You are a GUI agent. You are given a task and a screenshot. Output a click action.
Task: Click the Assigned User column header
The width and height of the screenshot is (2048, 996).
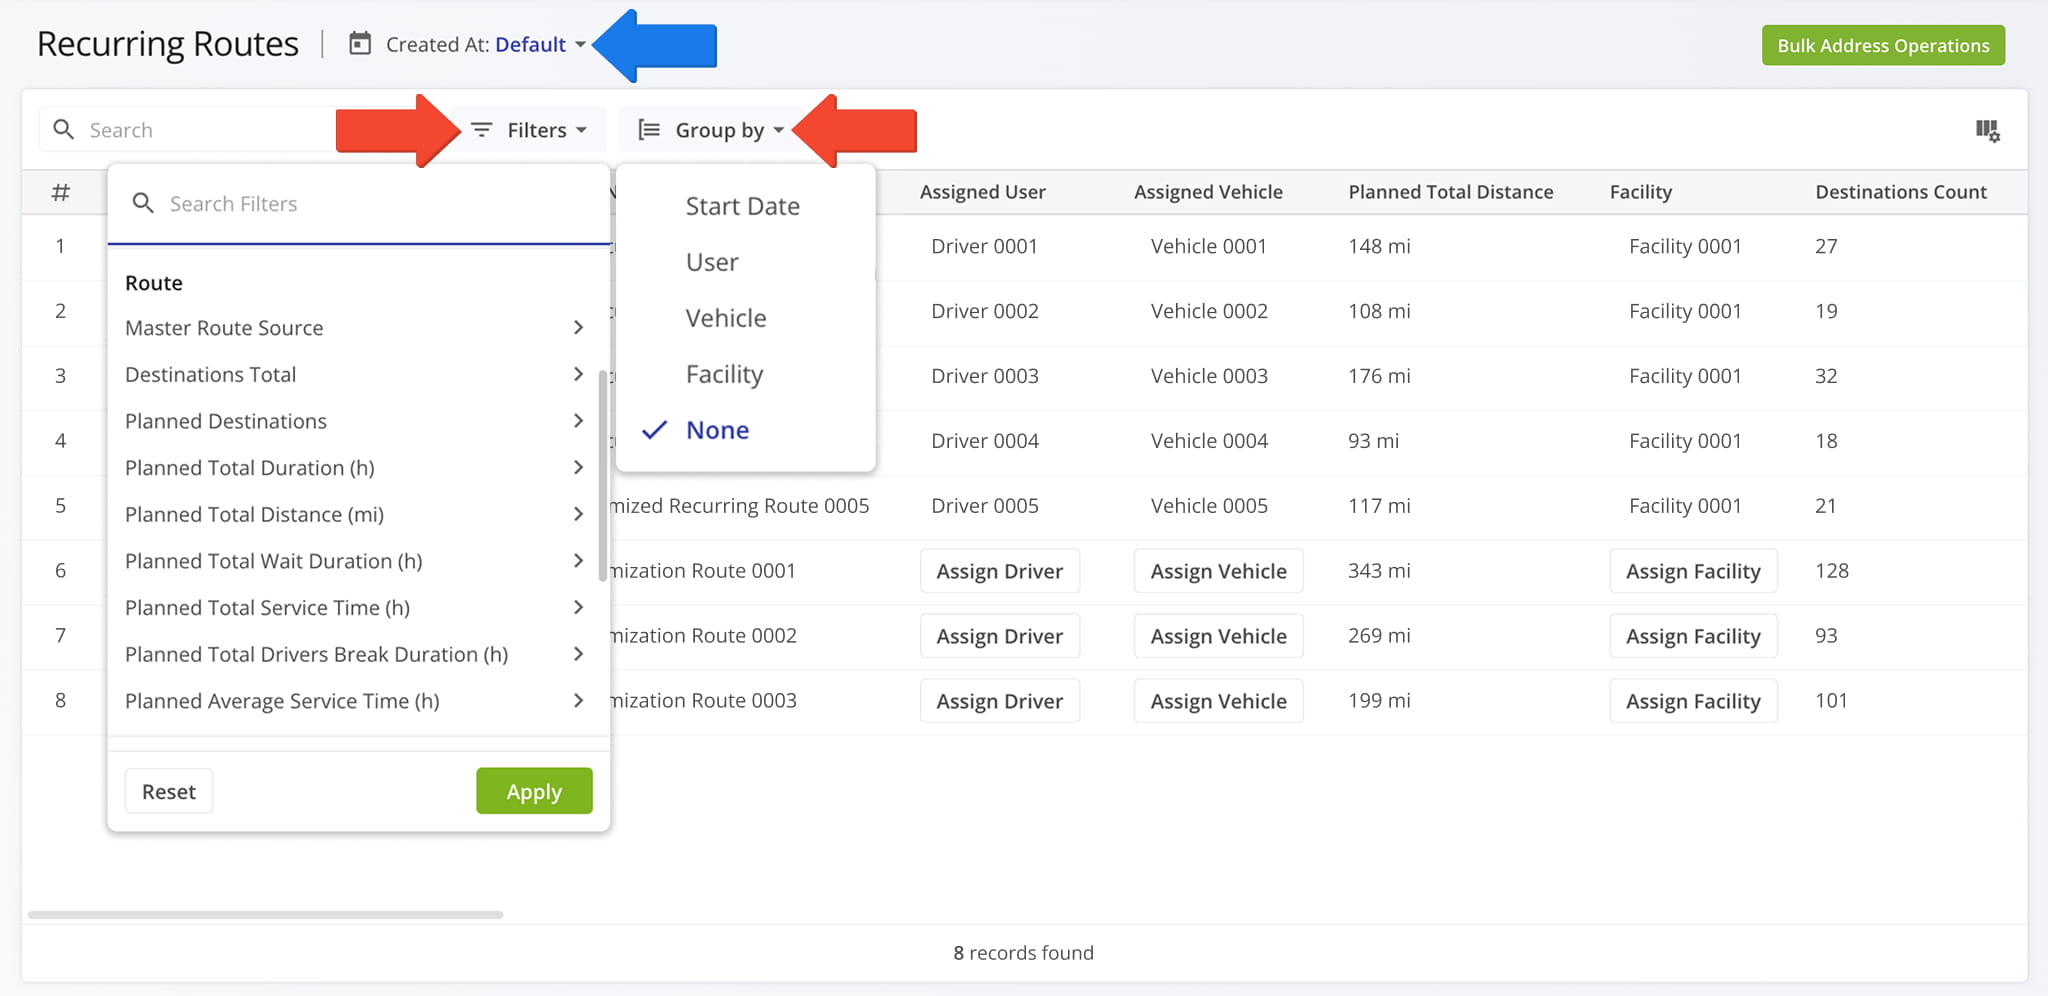pyautogui.click(x=982, y=192)
